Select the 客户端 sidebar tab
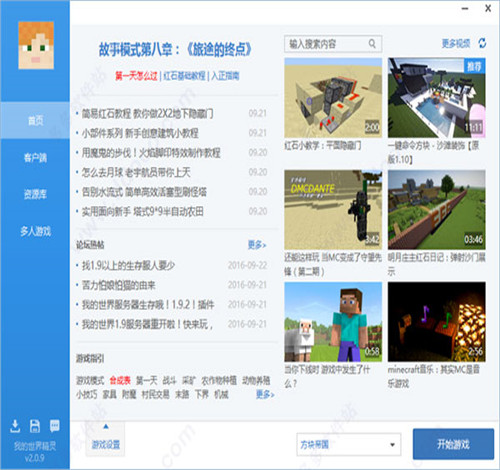 click(x=35, y=157)
